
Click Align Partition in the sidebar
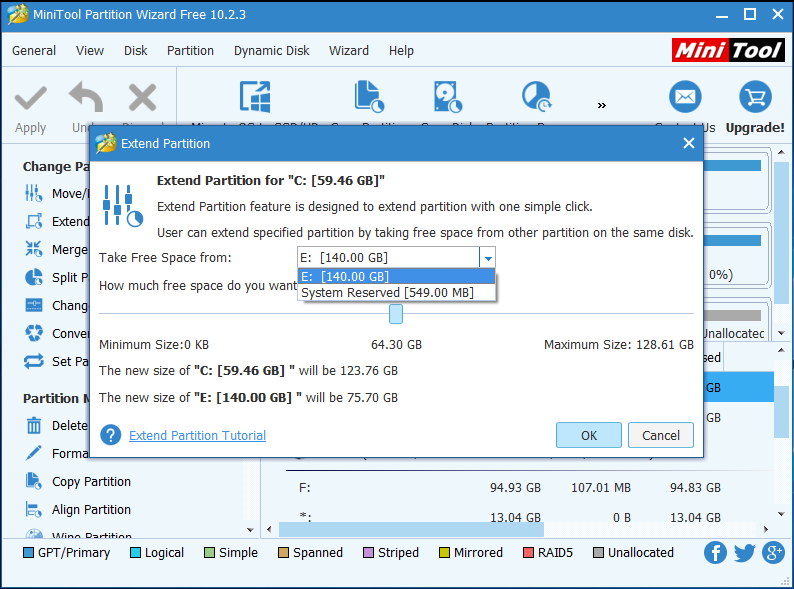tap(91, 509)
